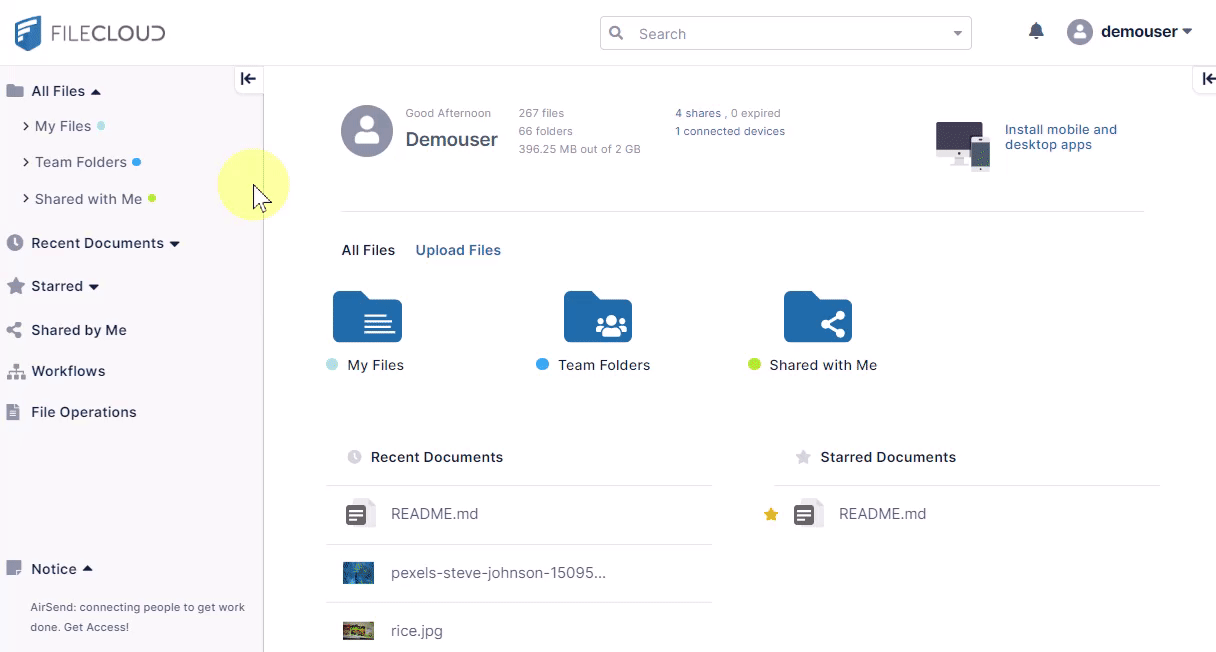Viewport: 1216px width, 652px height.
Task: Click the Demouser profile avatar
Action: [x=366, y=131]
